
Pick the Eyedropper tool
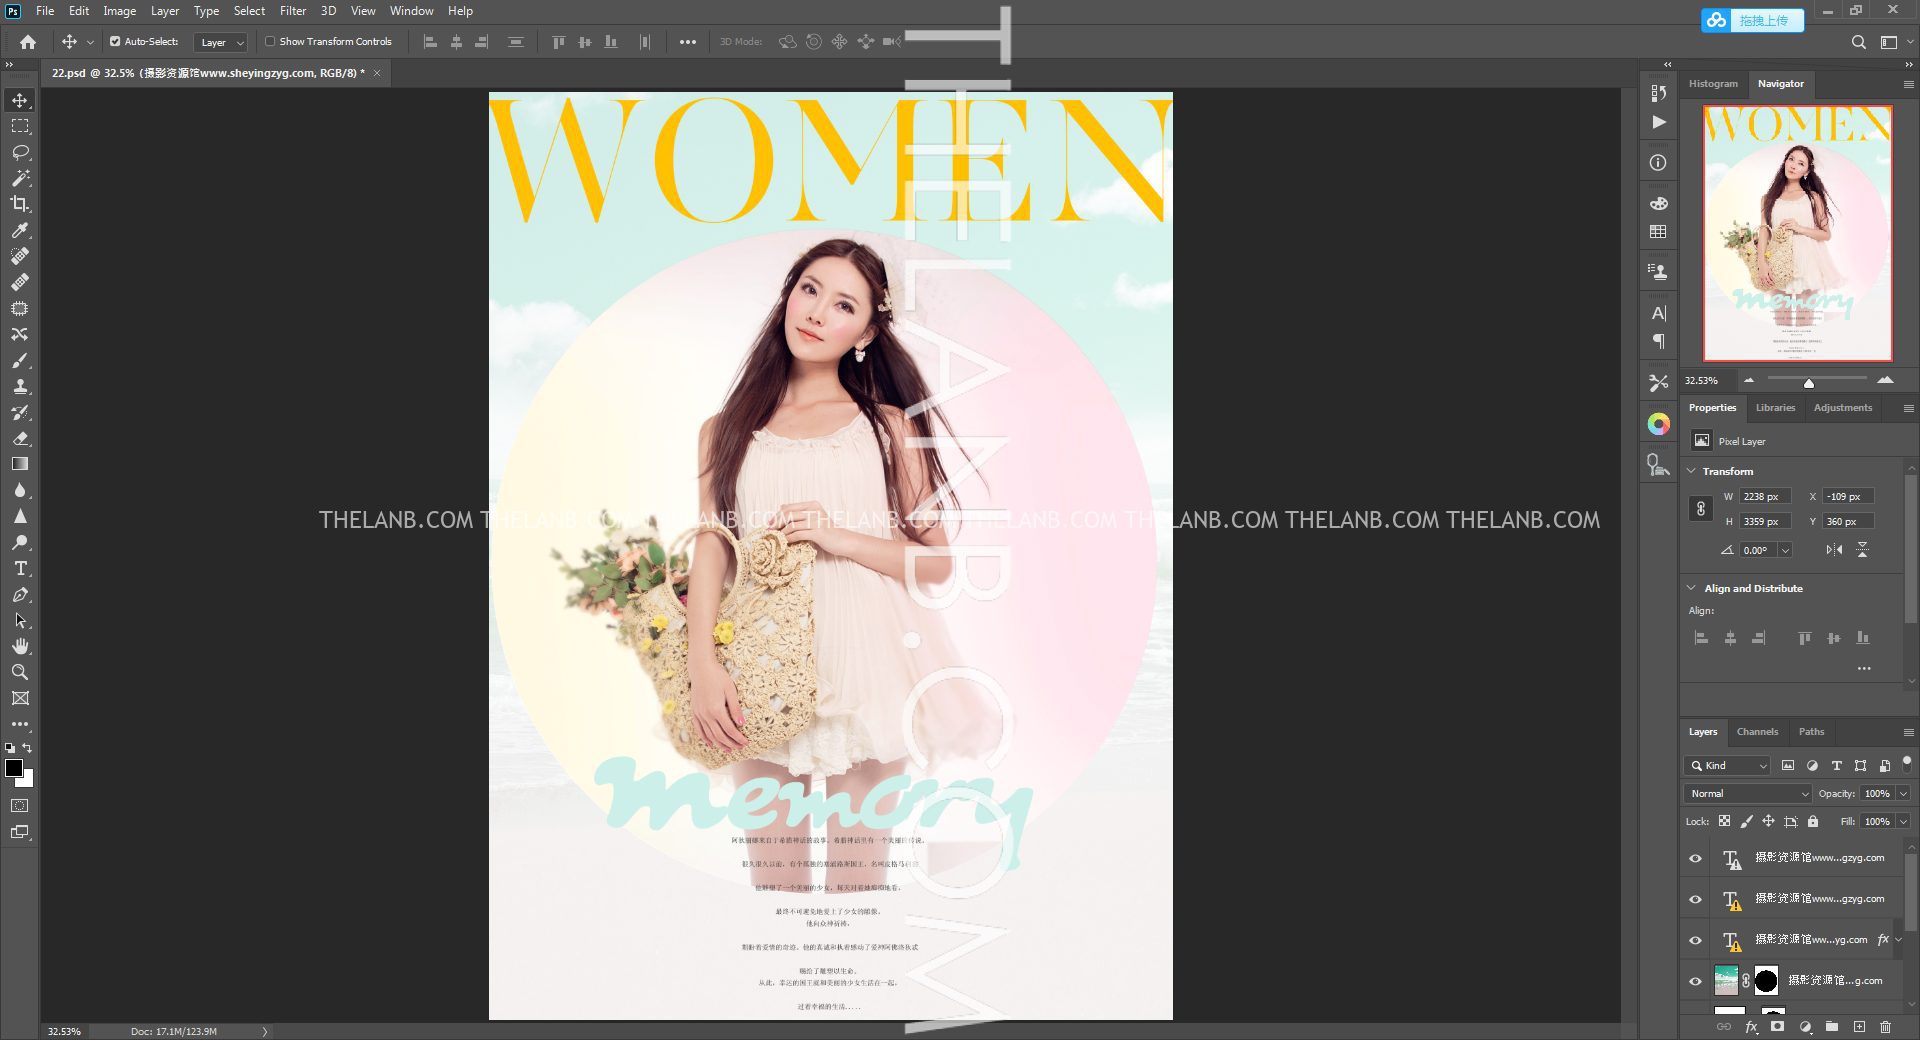point(20,230)
